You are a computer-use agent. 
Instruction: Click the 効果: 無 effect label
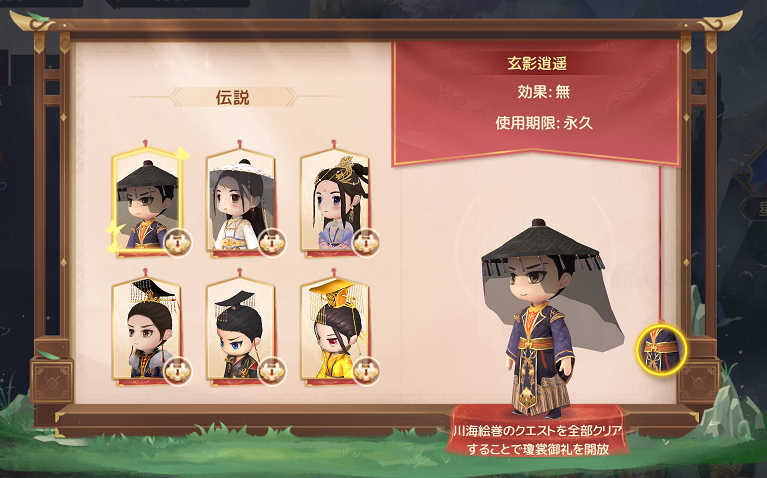pyautogui.click(x=543, y=91)
